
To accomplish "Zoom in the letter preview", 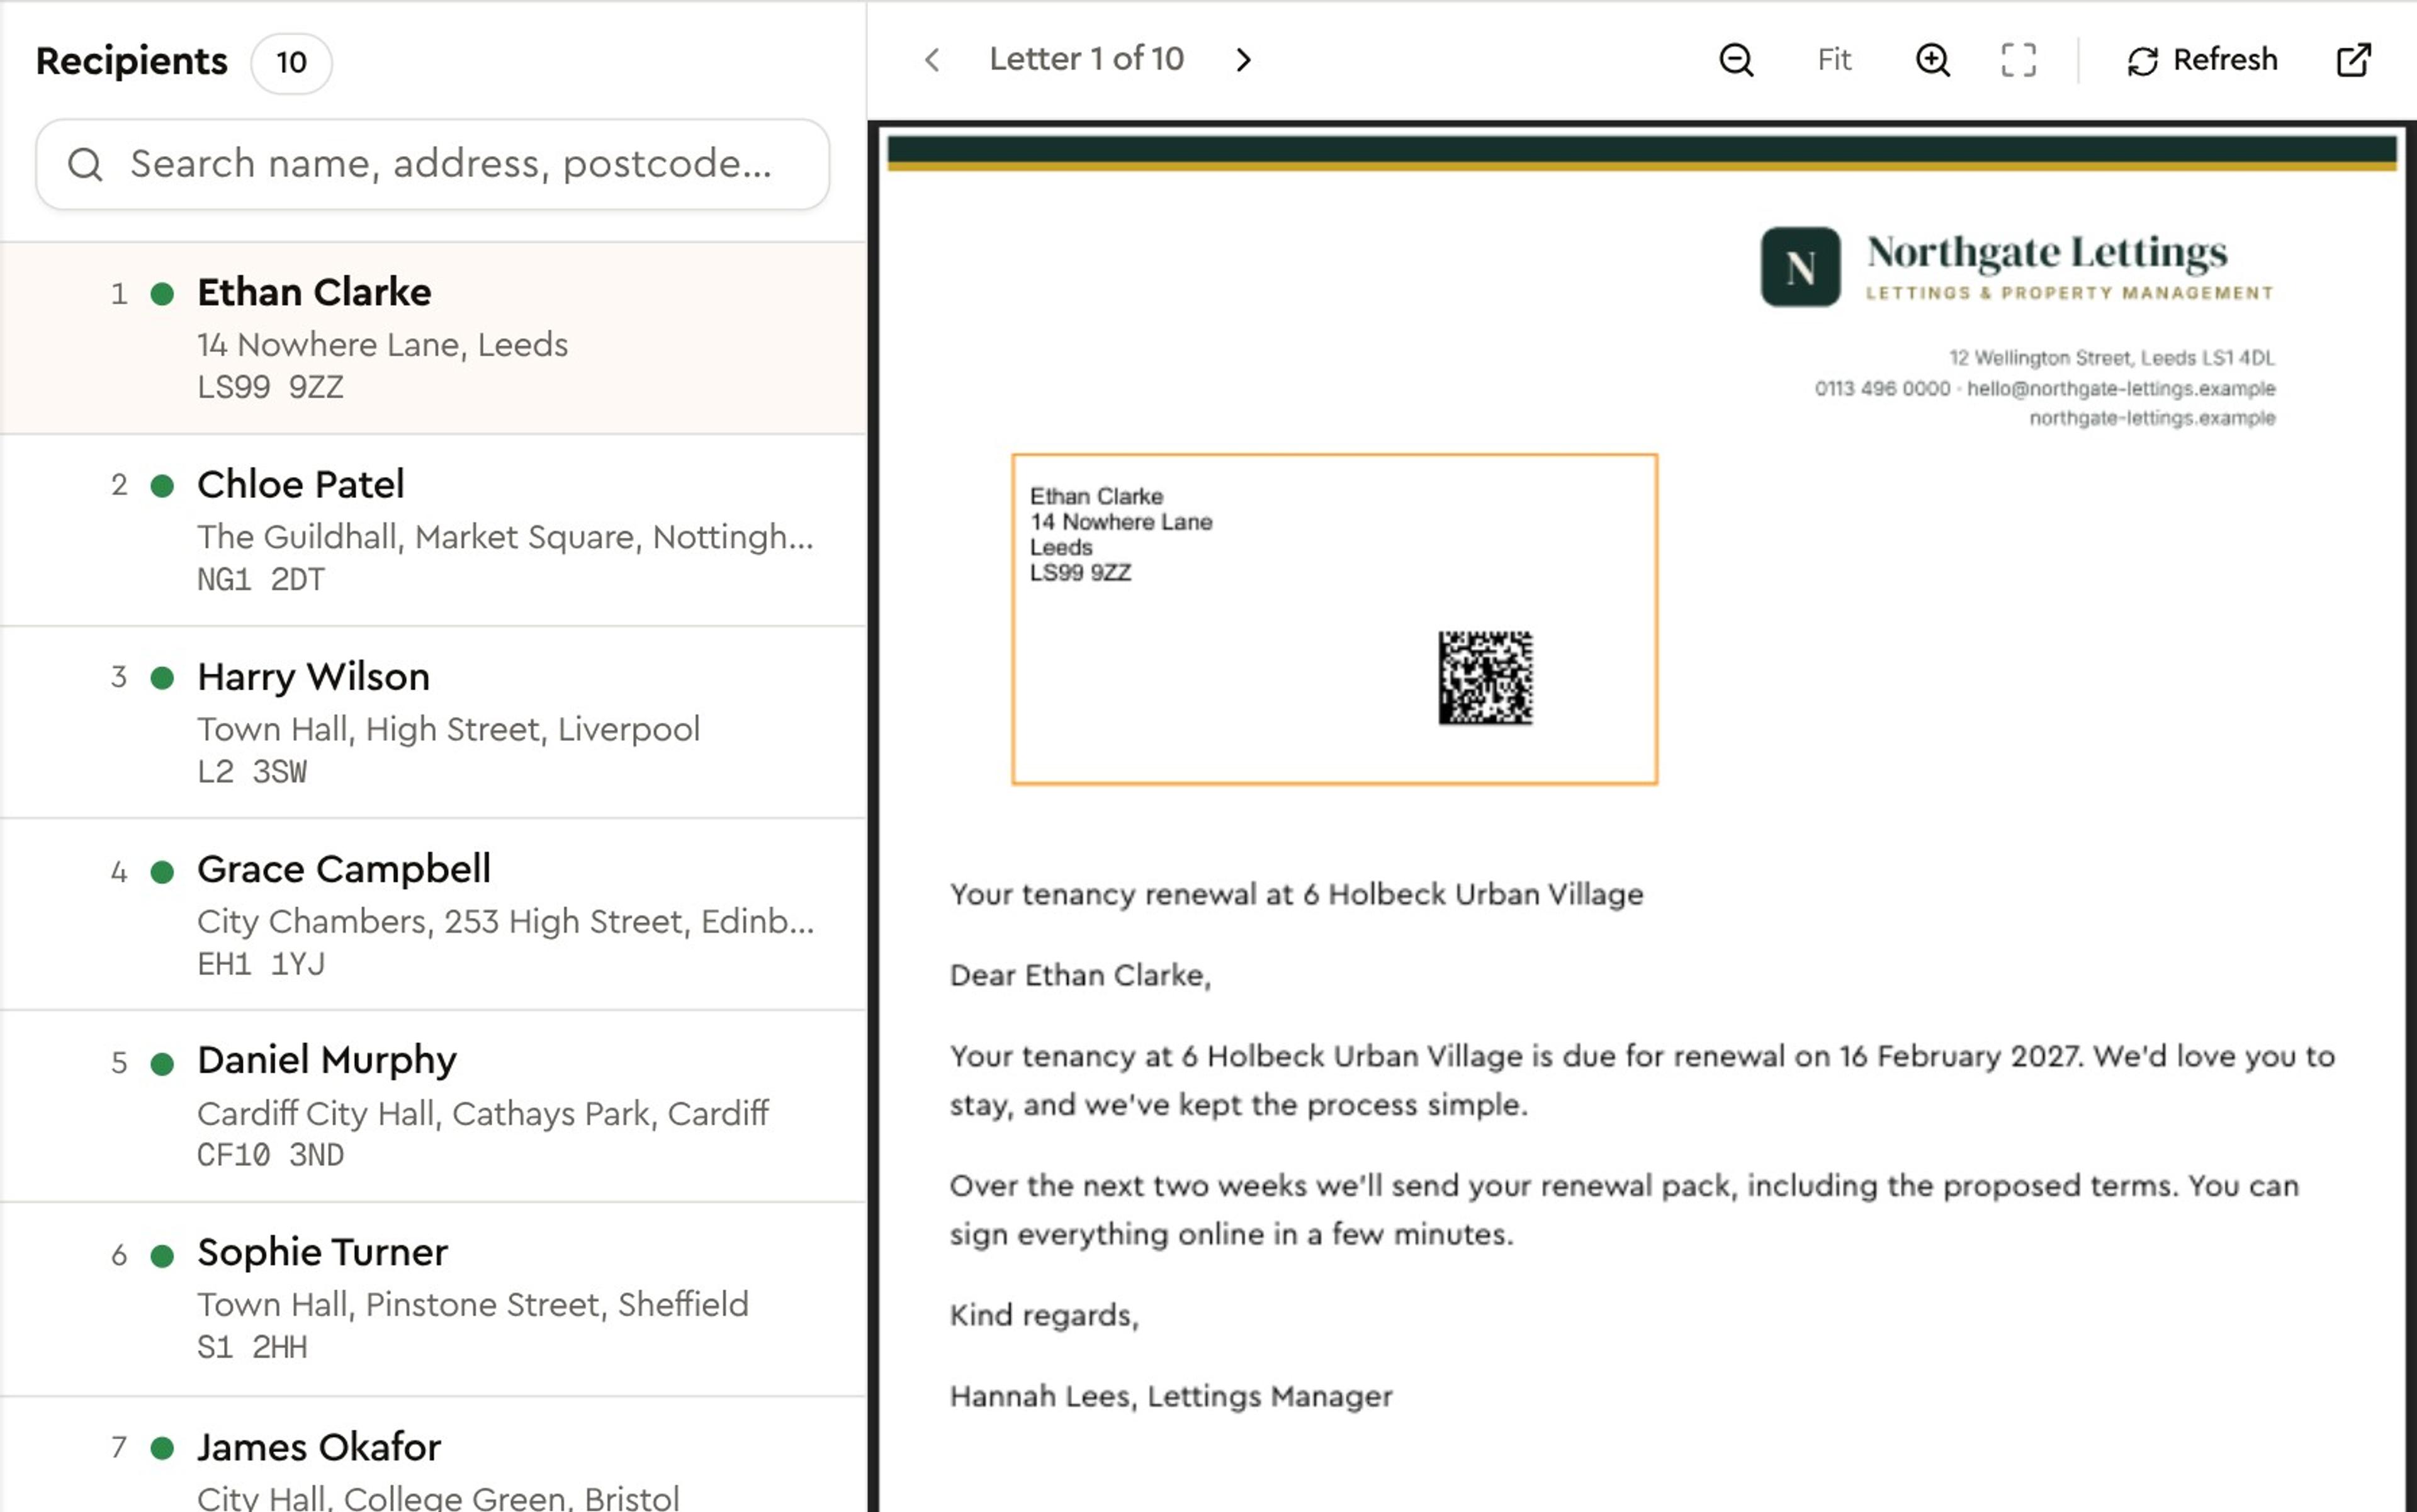I will pyautogui.click(x=1932, y=60).
